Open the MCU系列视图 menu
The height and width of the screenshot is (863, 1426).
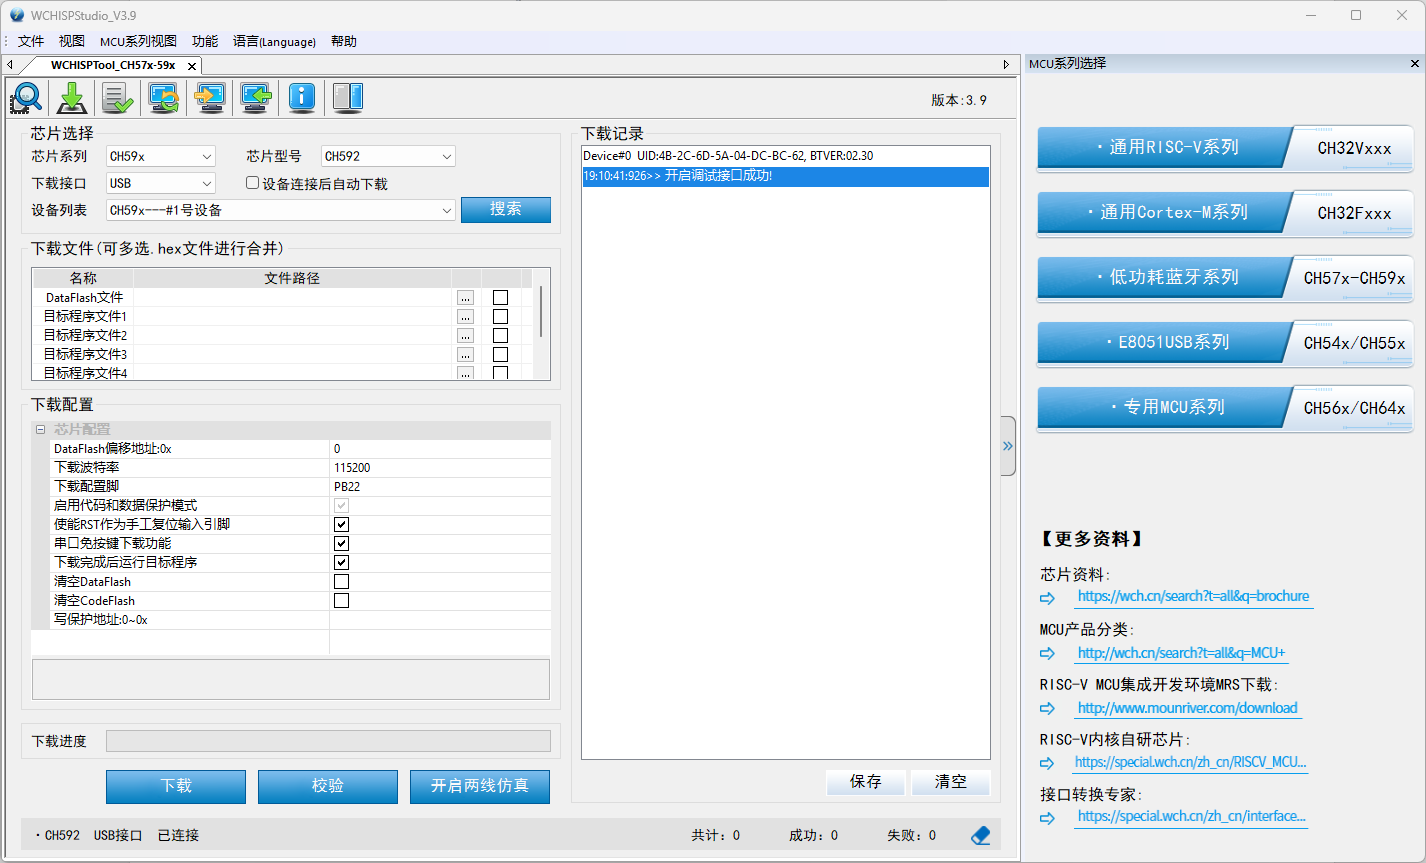(138, 41)
